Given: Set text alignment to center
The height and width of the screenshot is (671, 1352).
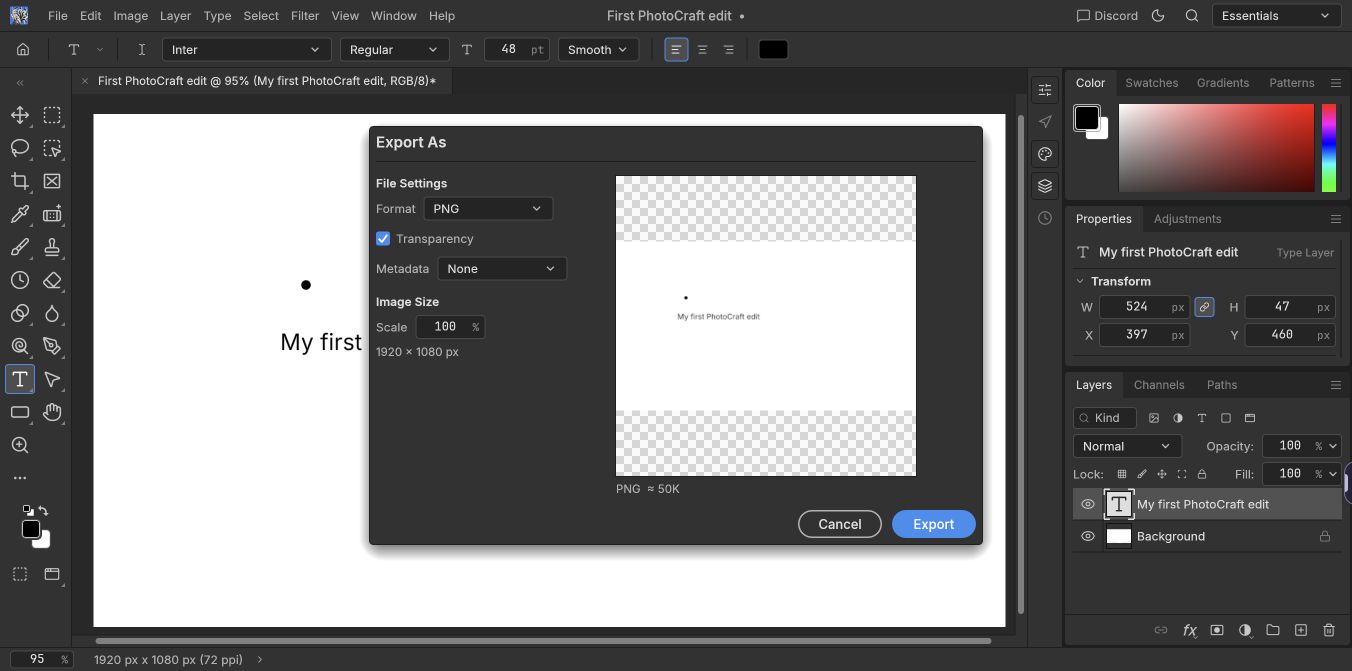Looking at the screenshot, I should pos(702,49).
